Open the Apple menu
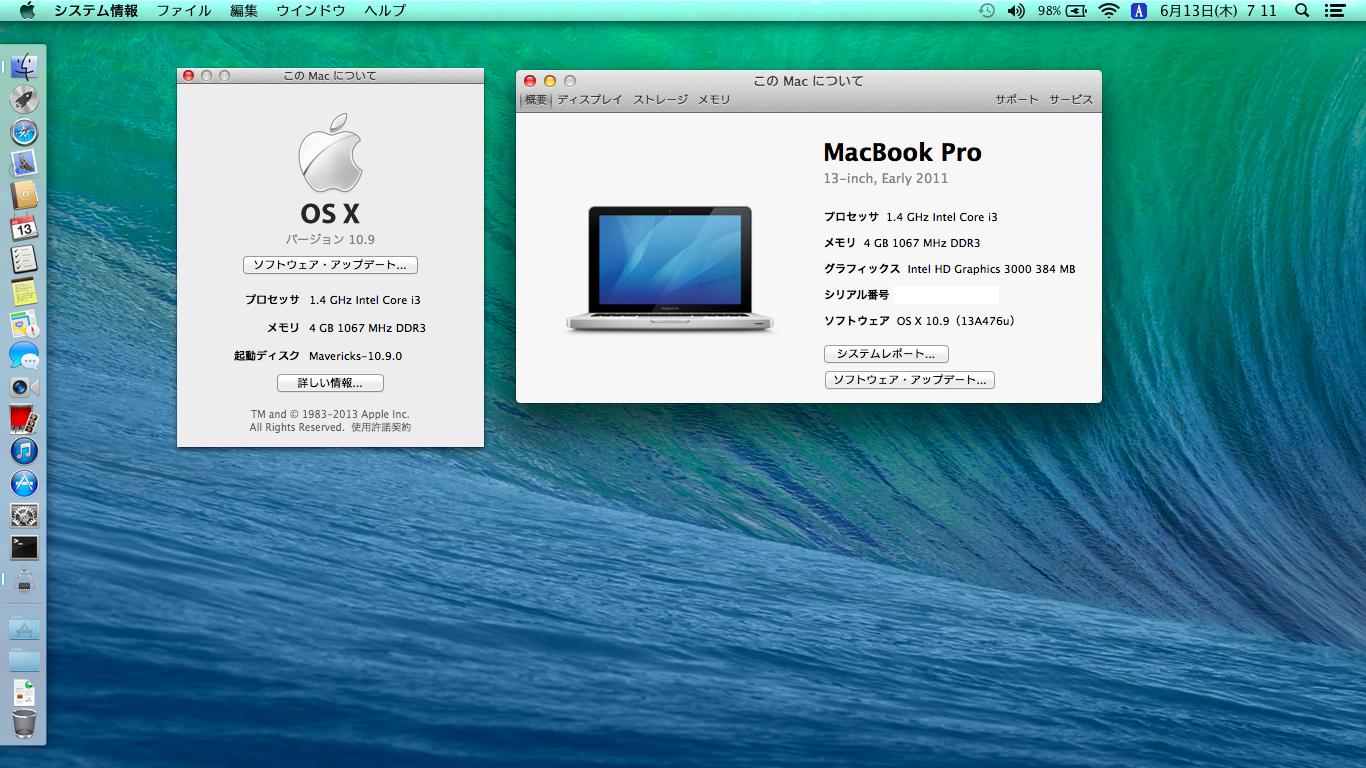The height and width of the screenshot is (768, 1366). tap(27, 10)
